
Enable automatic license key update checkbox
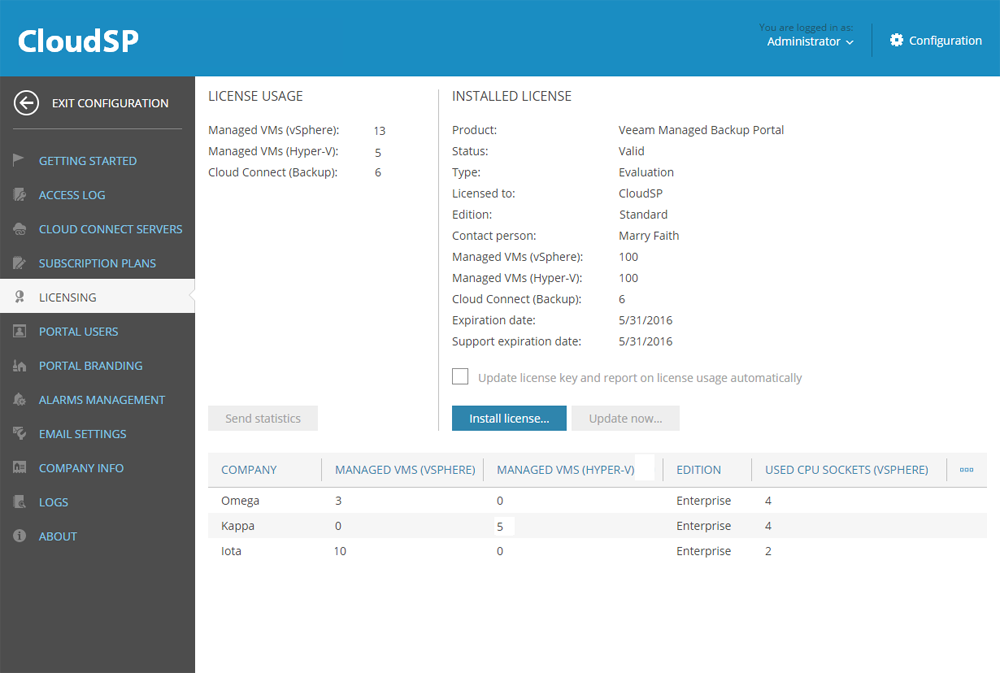[460, 376]
